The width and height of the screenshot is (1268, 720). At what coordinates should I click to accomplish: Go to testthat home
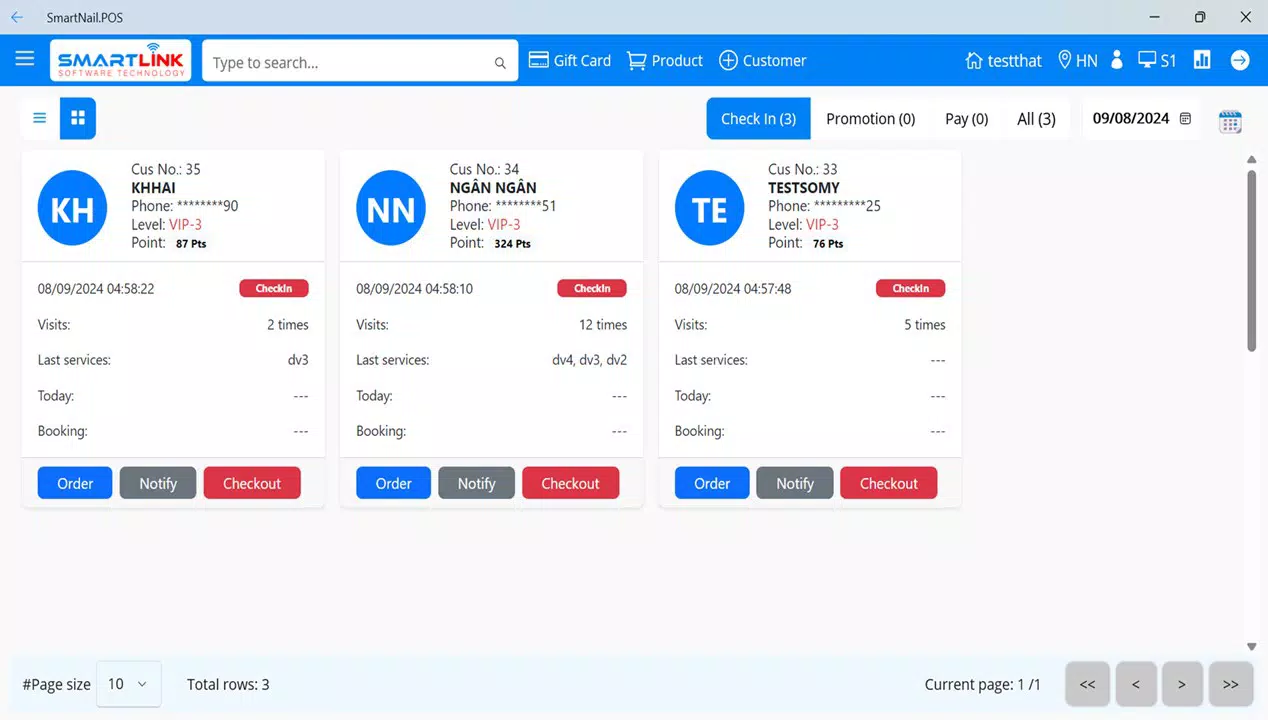point(1003,61)
